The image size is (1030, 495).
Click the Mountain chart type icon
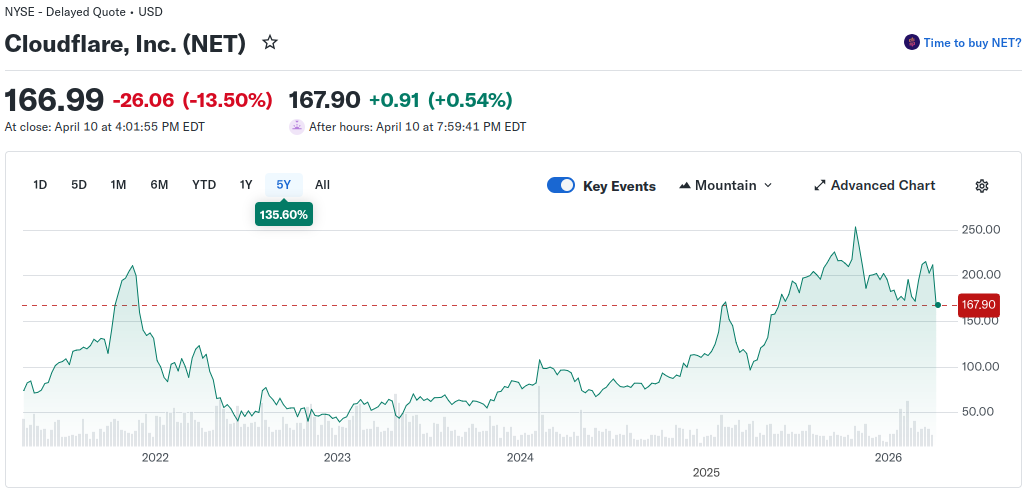[x=684, y=186]
